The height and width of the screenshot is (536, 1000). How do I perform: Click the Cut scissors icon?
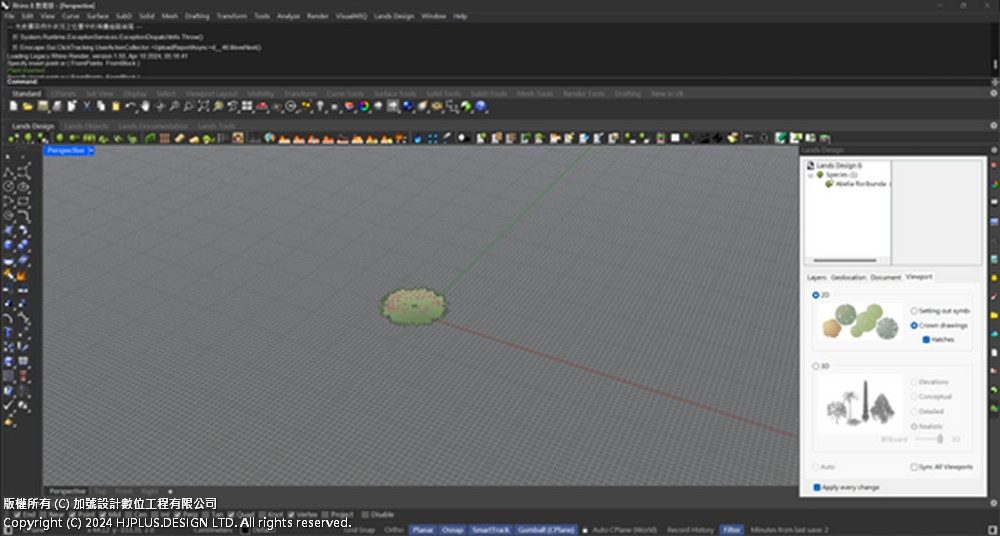pos(87,107)
